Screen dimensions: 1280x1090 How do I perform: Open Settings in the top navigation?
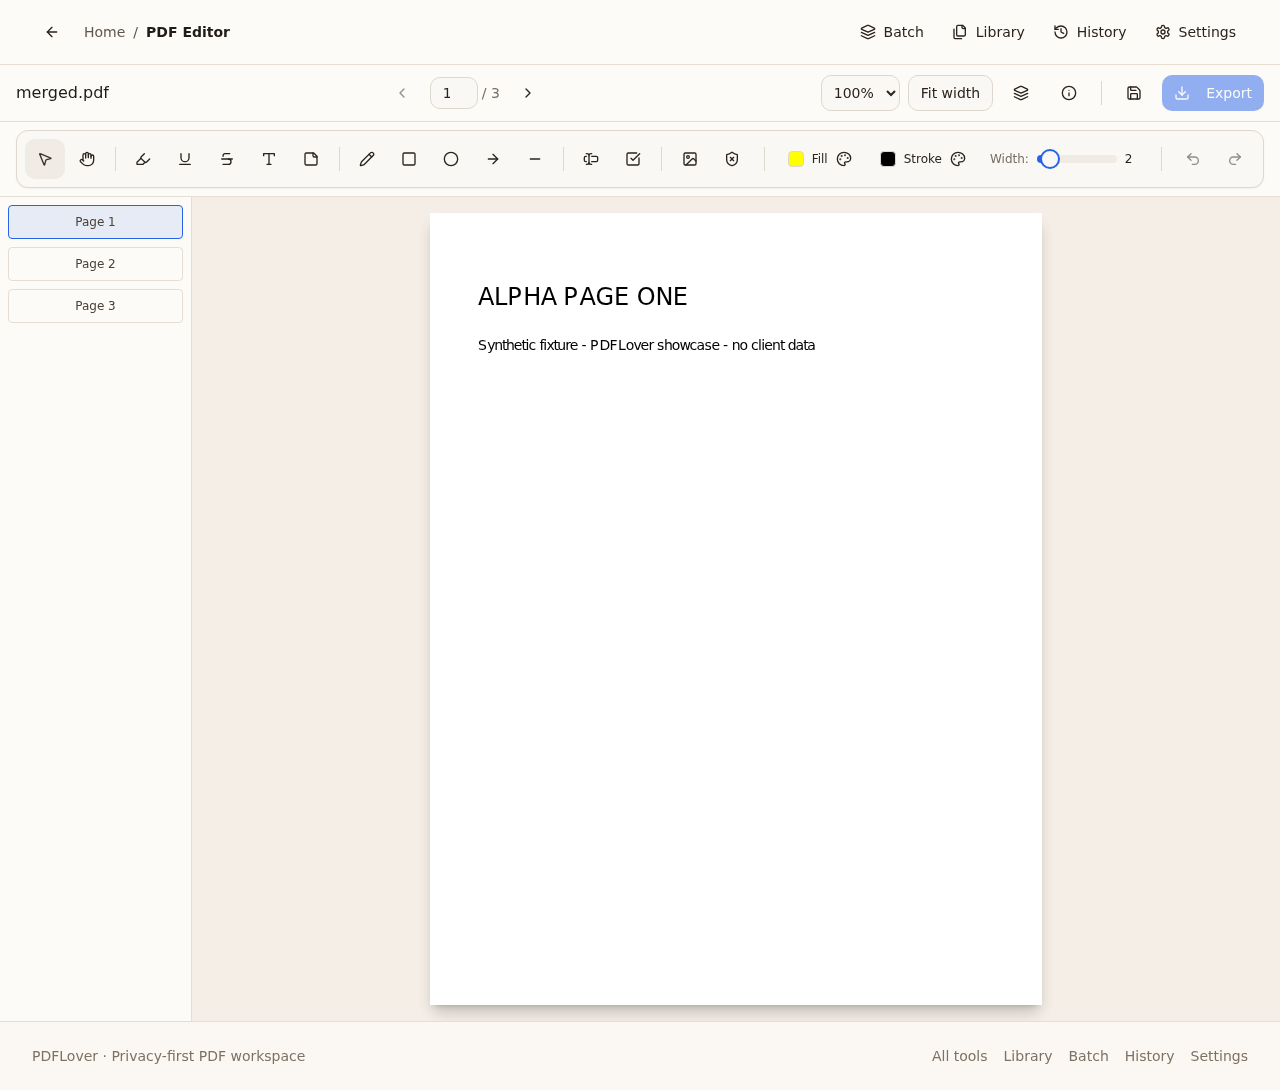pos(1196,32)
